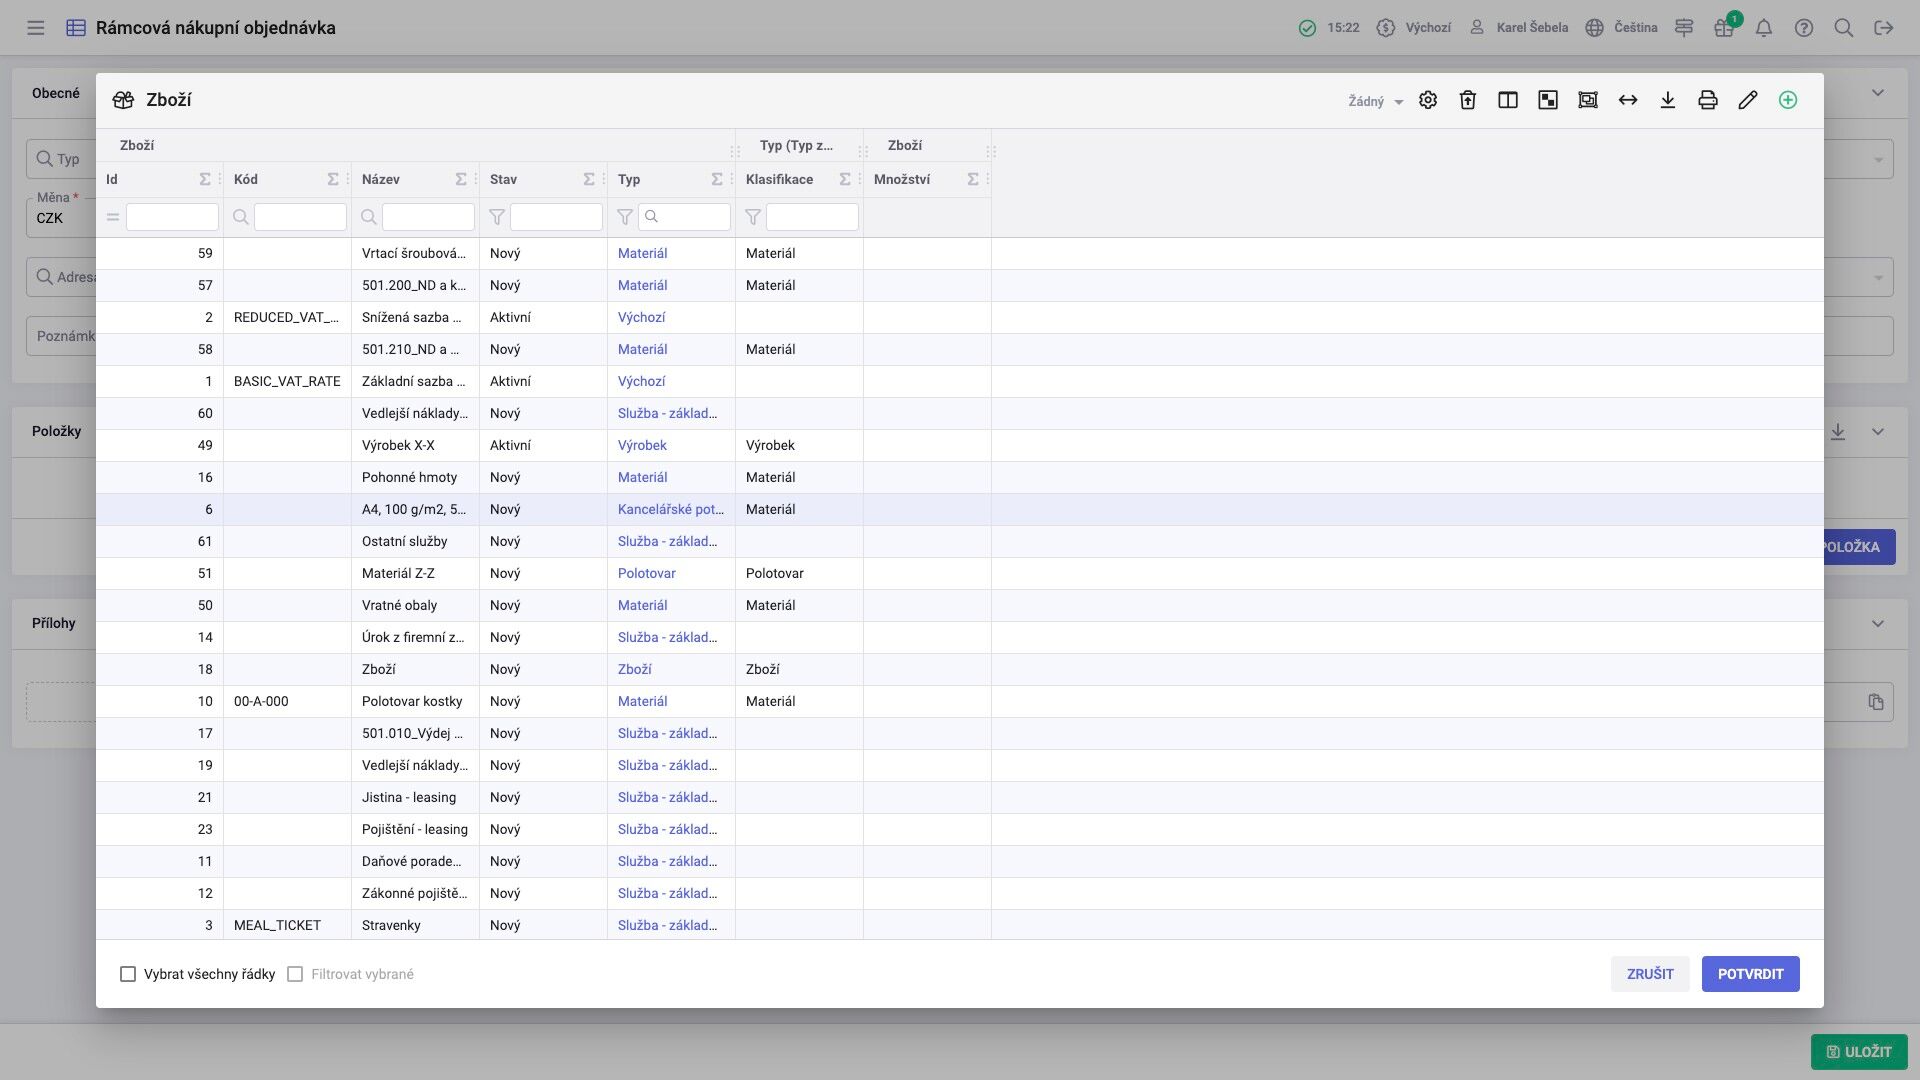Open the hamburger main menu

click(36, 28)
